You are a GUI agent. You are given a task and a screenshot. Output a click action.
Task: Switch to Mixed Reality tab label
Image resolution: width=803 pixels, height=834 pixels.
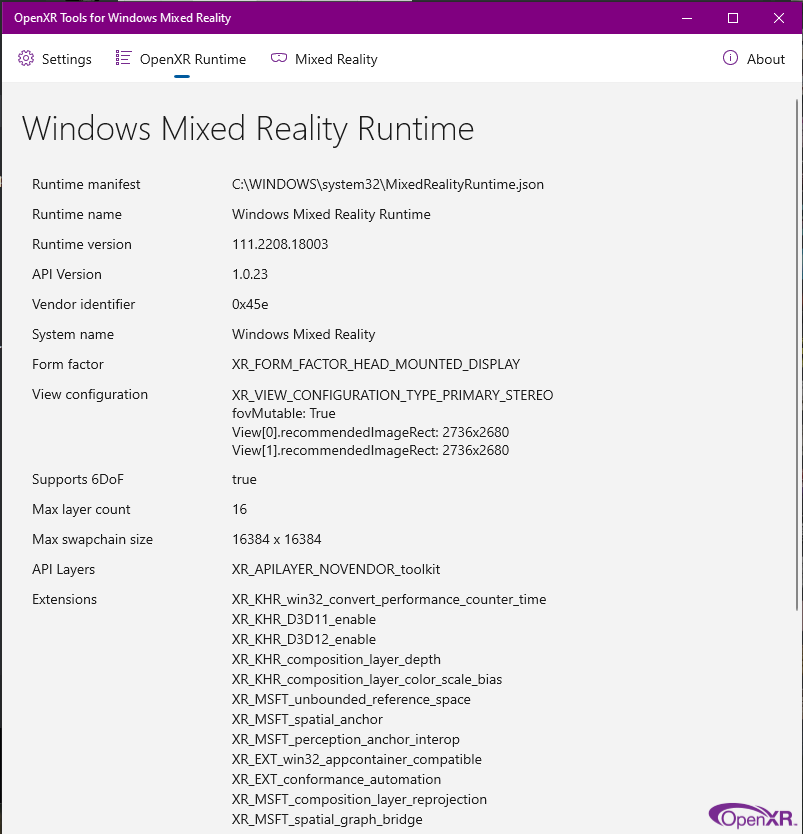[x=336, y=59]
